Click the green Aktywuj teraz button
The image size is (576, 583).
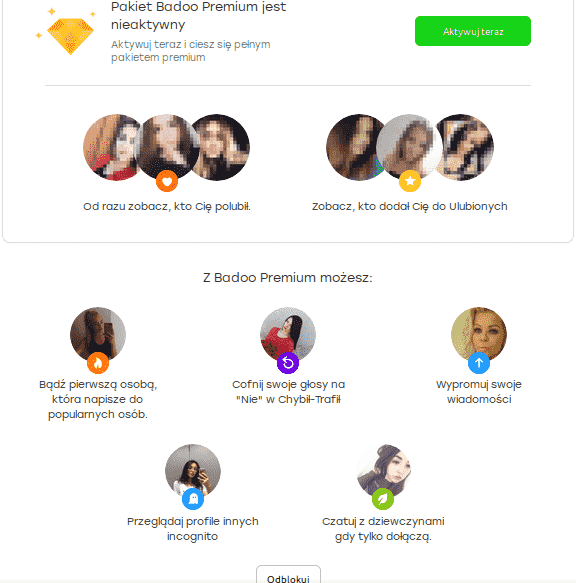[x=473, y=31]
